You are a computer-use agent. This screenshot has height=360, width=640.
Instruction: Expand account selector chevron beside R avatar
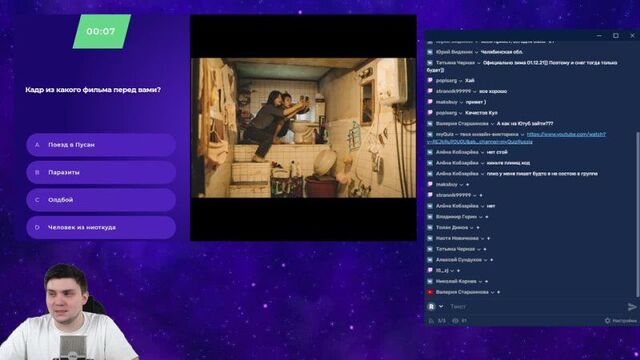point(441,306)
